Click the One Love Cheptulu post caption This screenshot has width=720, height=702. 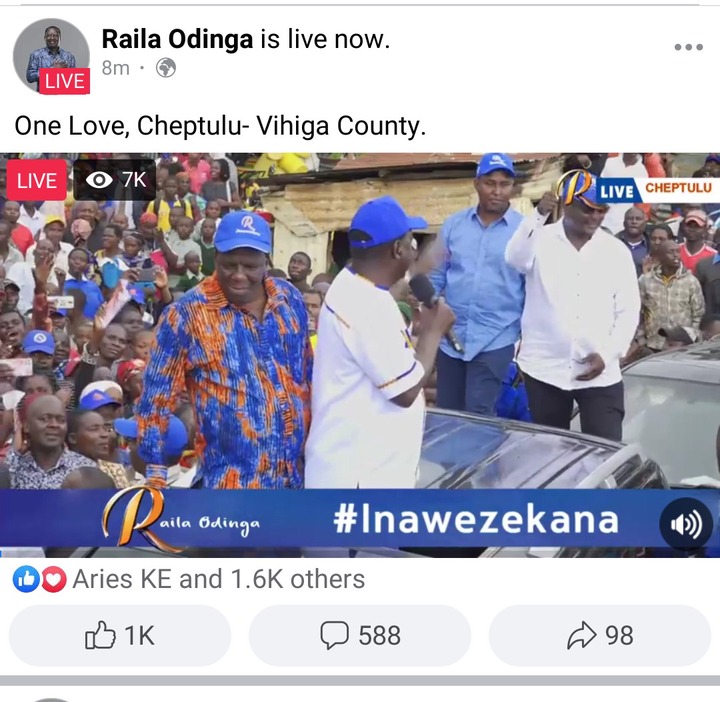220,125
